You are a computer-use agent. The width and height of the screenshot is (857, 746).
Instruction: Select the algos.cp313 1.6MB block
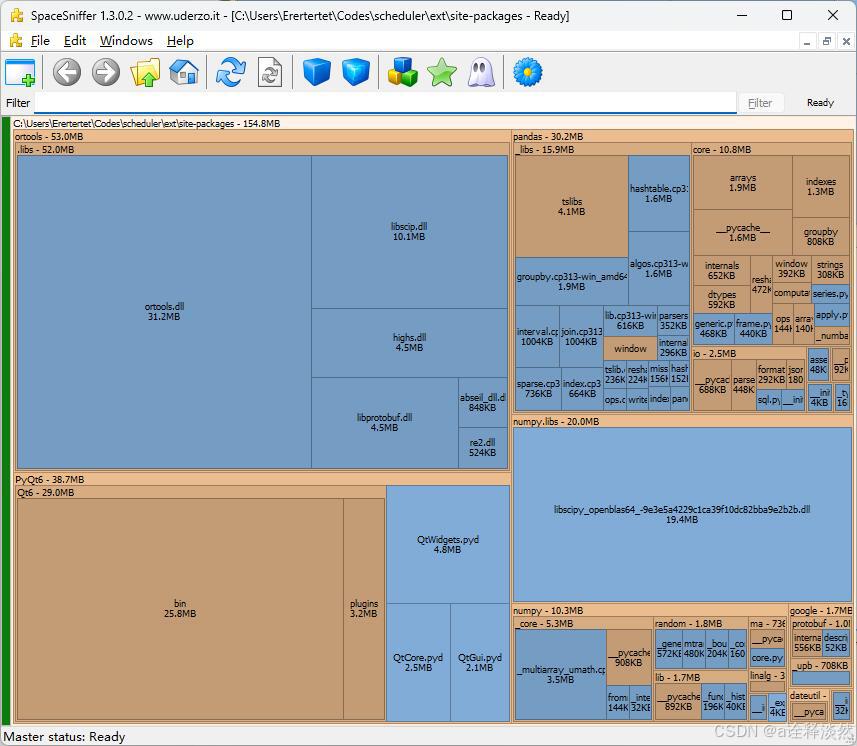[x=659, y=268]
